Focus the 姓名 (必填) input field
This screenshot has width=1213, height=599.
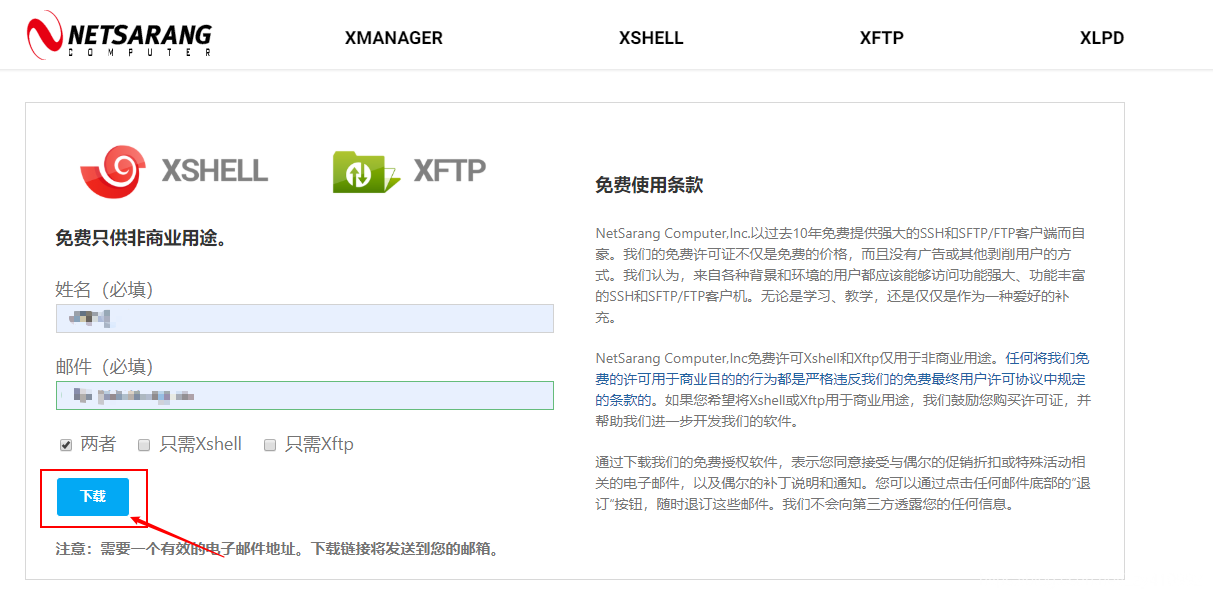click(305, 319)
